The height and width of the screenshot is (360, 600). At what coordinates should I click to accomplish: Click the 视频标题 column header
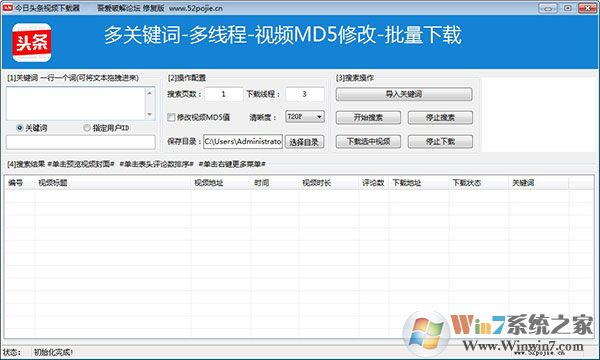(113, 183)
